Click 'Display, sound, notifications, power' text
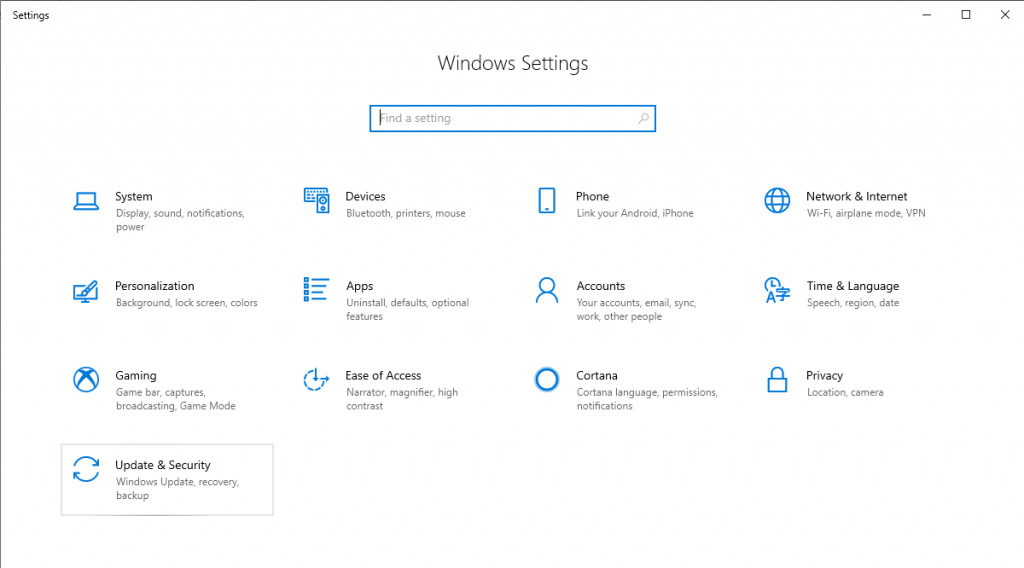The width and height of the screenshot is (1024, 568). click(180, 220)
